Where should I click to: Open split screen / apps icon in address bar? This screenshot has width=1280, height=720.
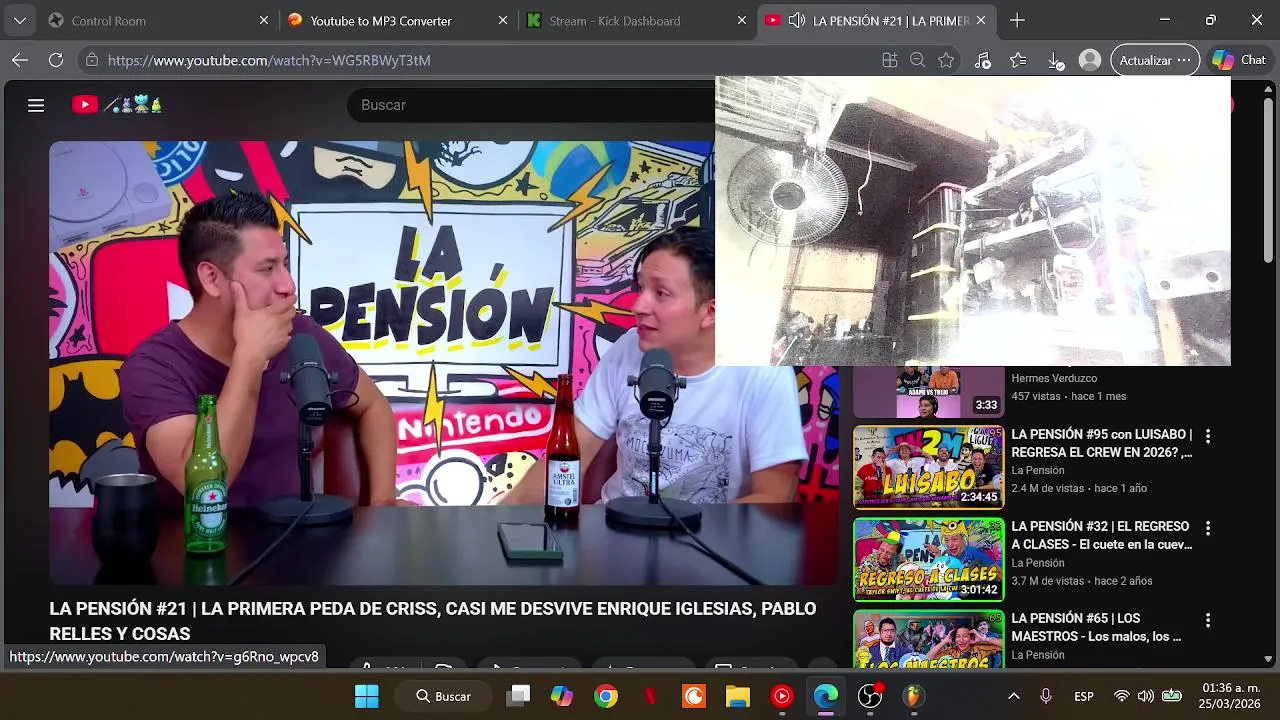pos(889,60)
